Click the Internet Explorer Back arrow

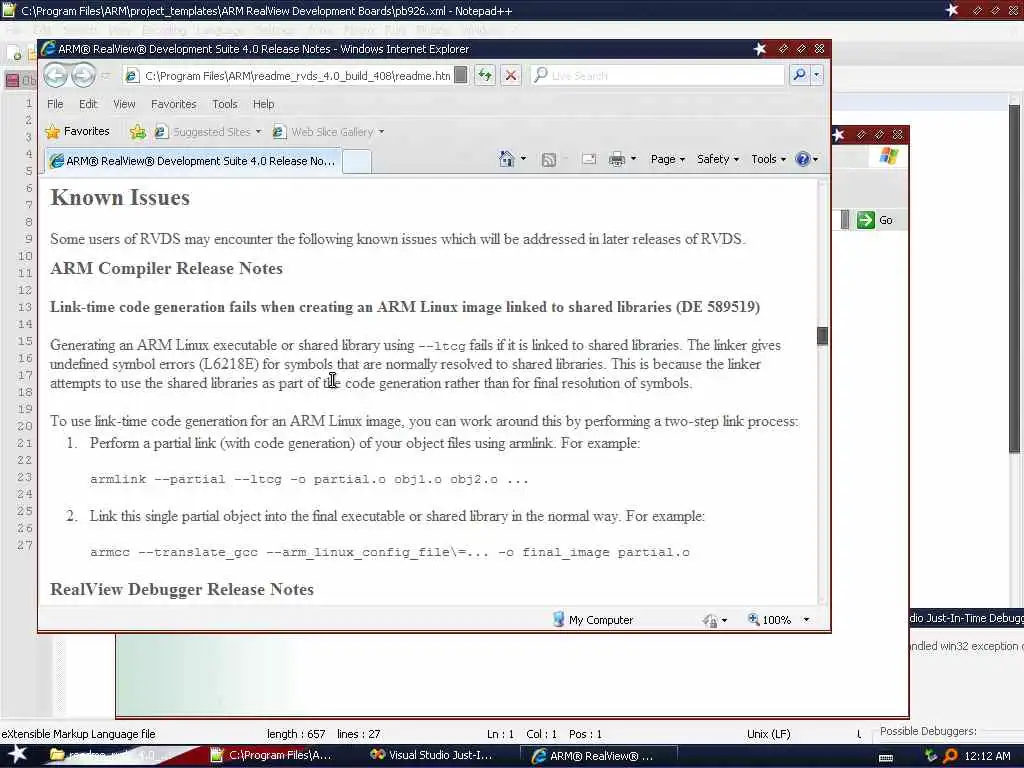pos(56,76)
